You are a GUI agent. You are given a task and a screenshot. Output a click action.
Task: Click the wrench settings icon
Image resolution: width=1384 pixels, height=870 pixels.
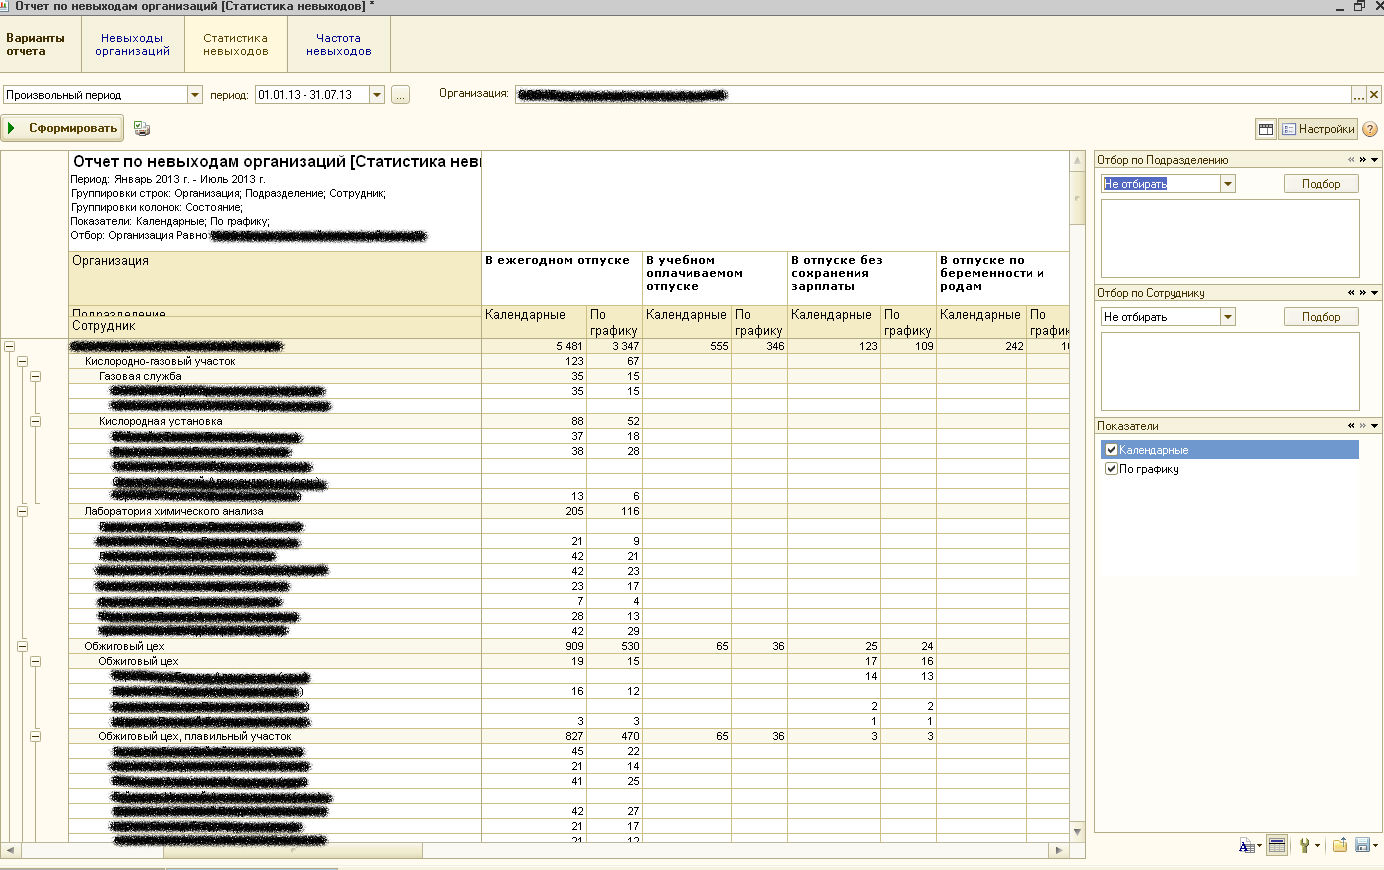point(1304,846)
